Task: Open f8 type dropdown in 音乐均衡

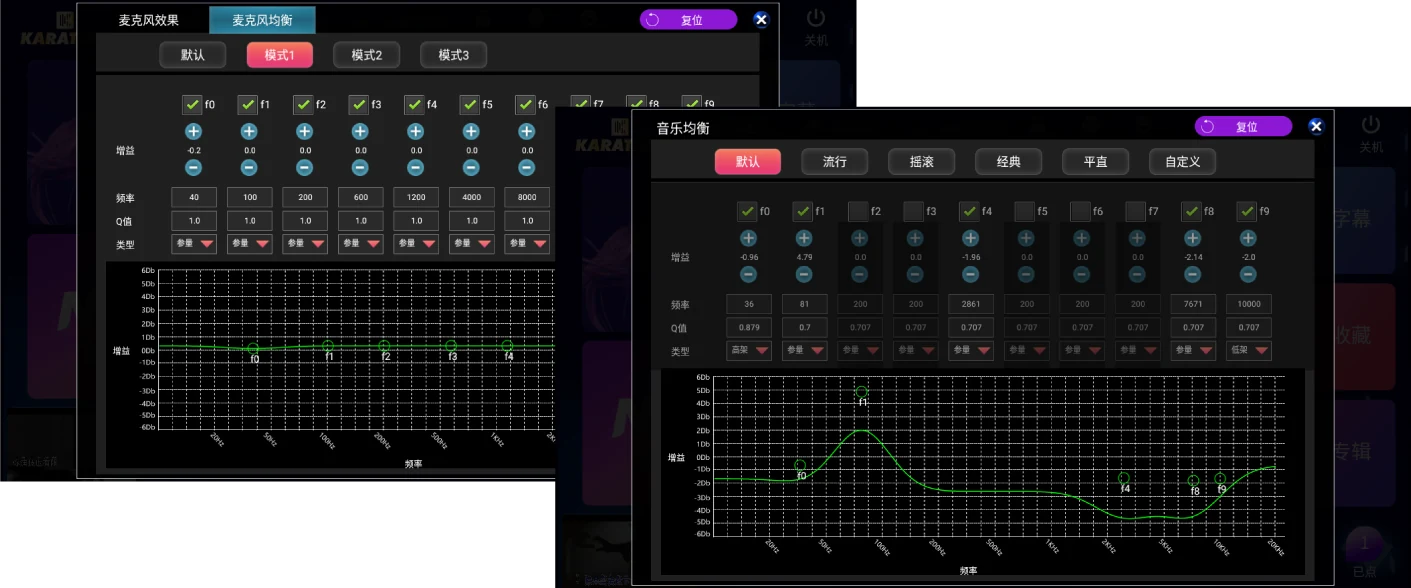Action: [1193, 350]
